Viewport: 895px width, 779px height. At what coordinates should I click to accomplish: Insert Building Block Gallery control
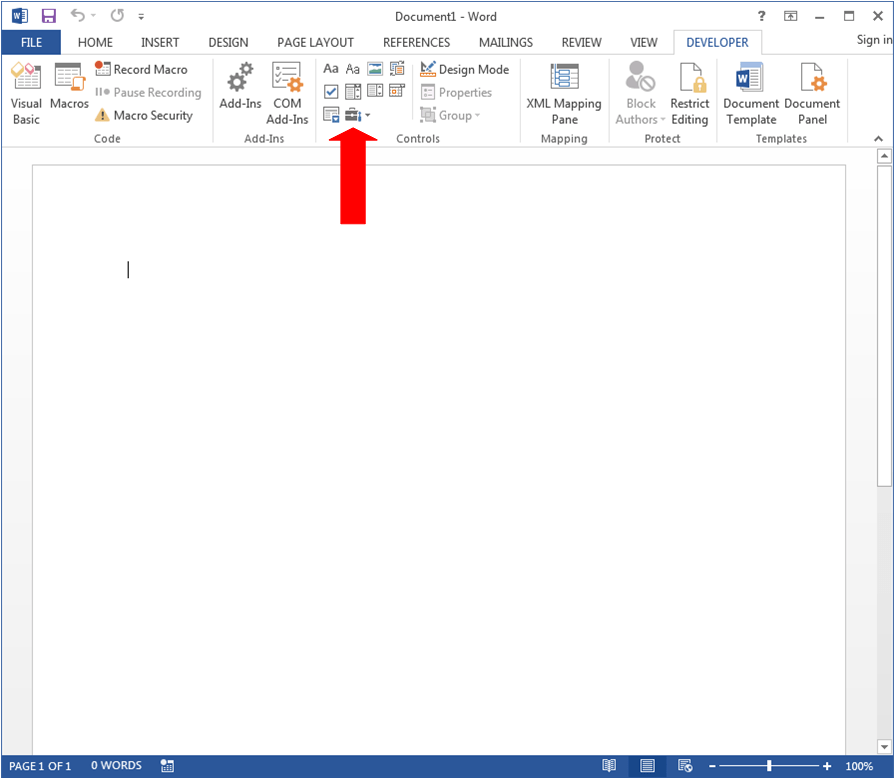click(x=397, y=69)
